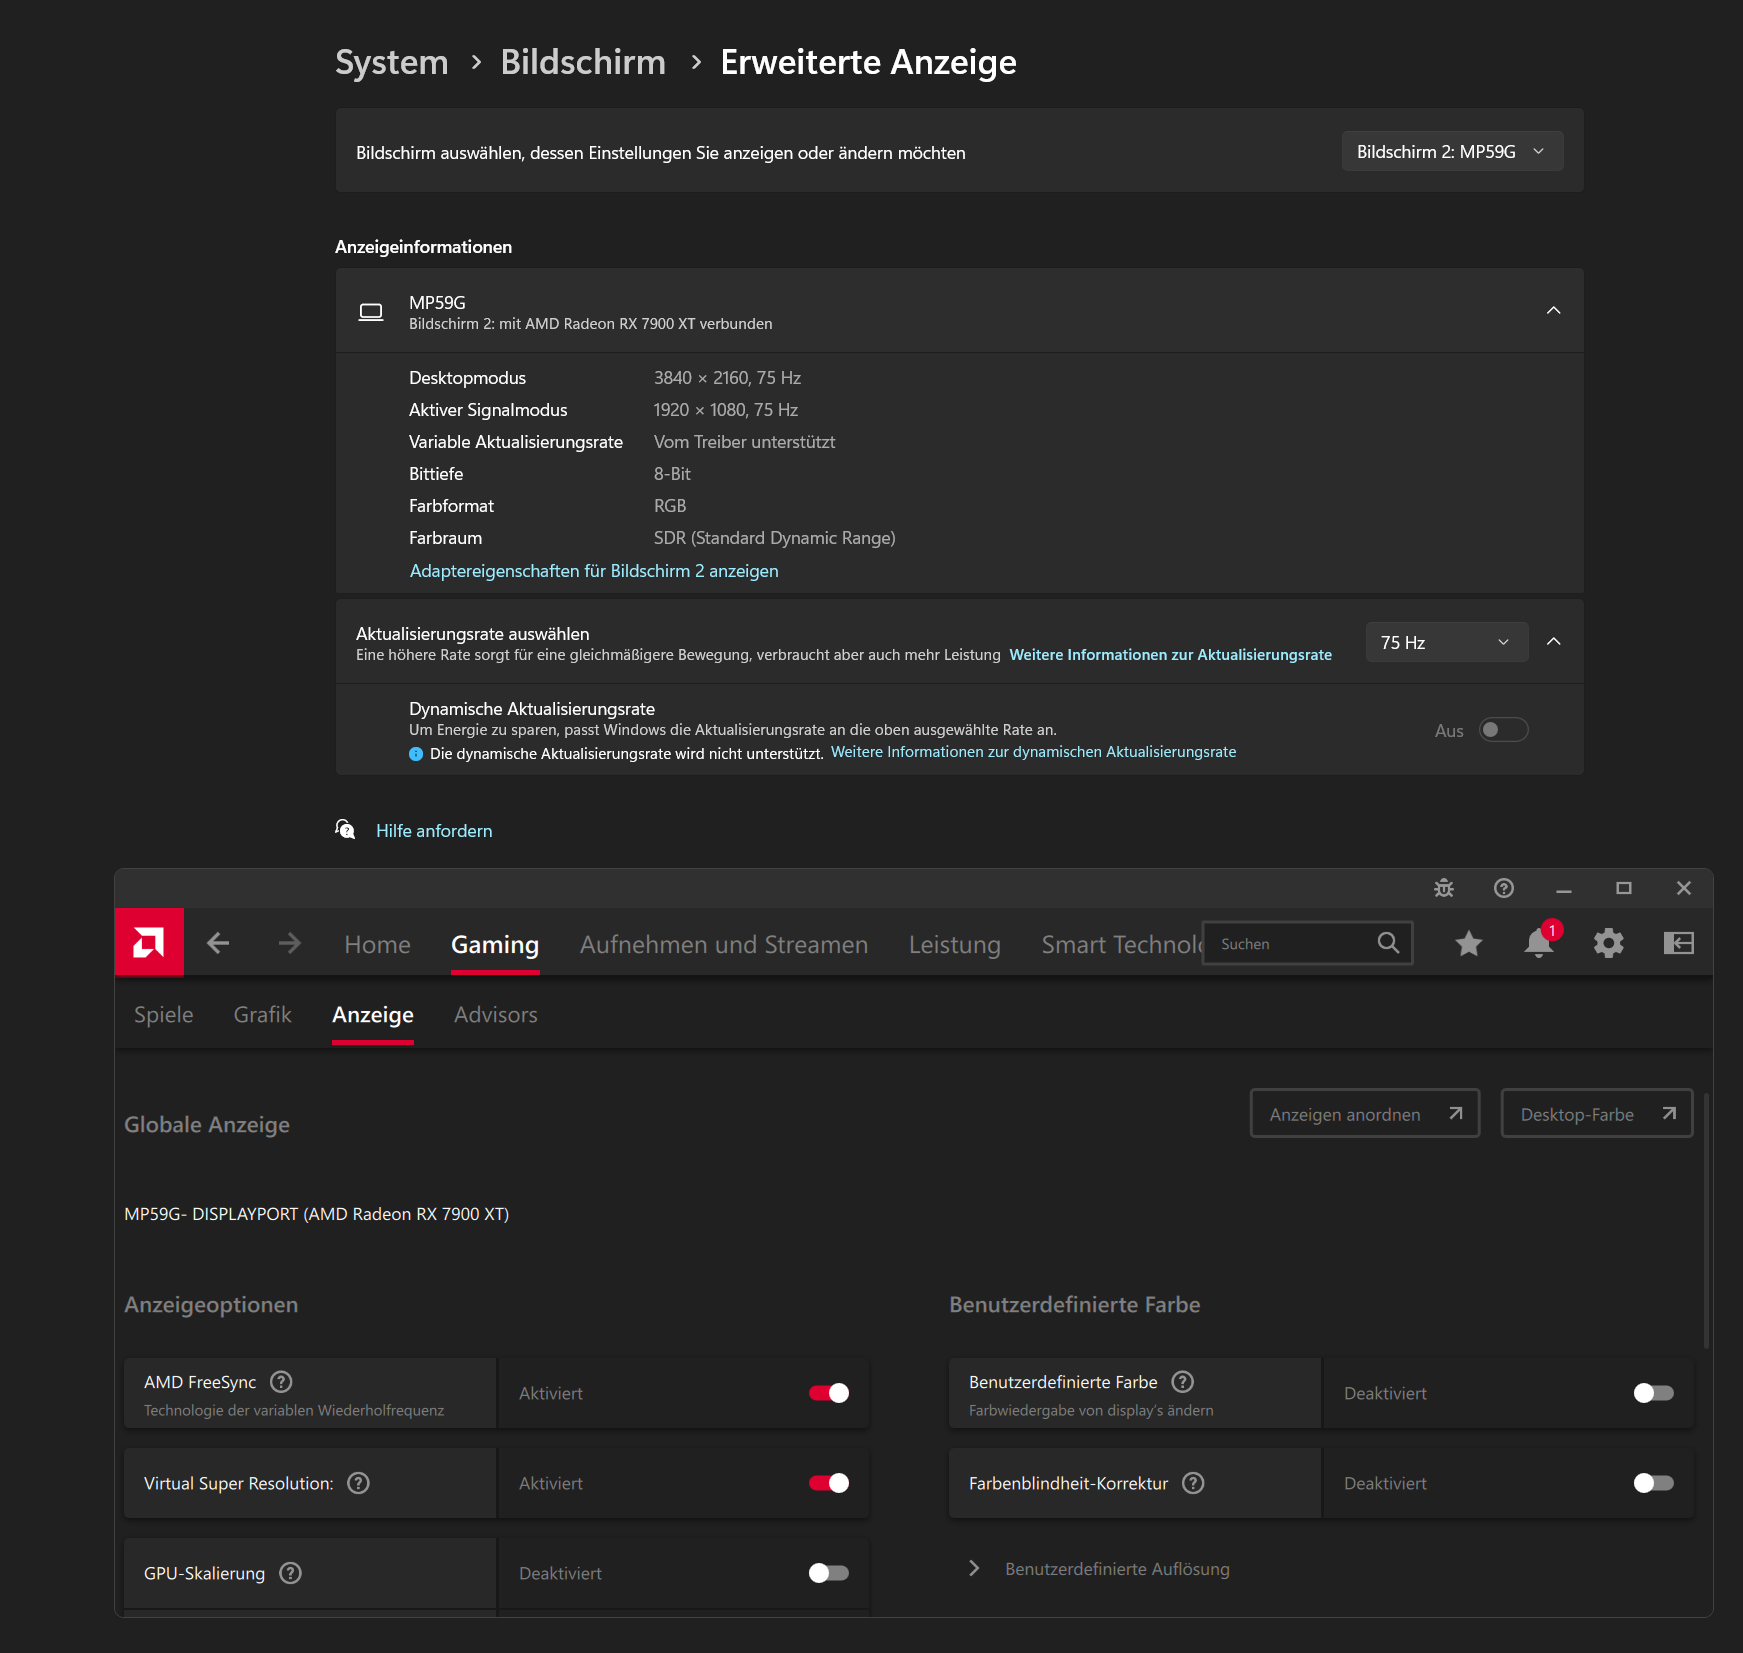The width and height of the screenshot is (1743, 1653).
Task: Navigate to System breadcrumb
Action: 392,62
